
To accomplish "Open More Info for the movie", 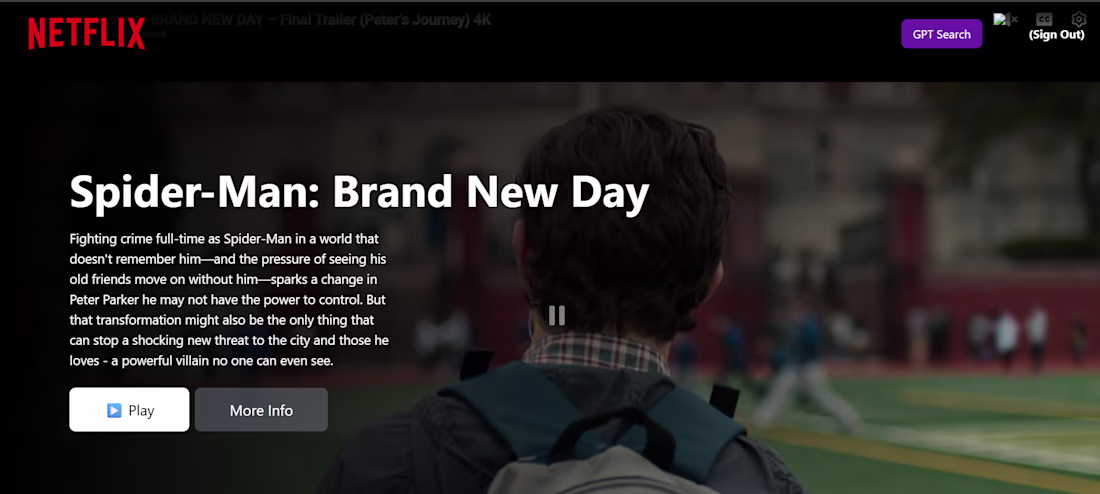I will [261, 410].
